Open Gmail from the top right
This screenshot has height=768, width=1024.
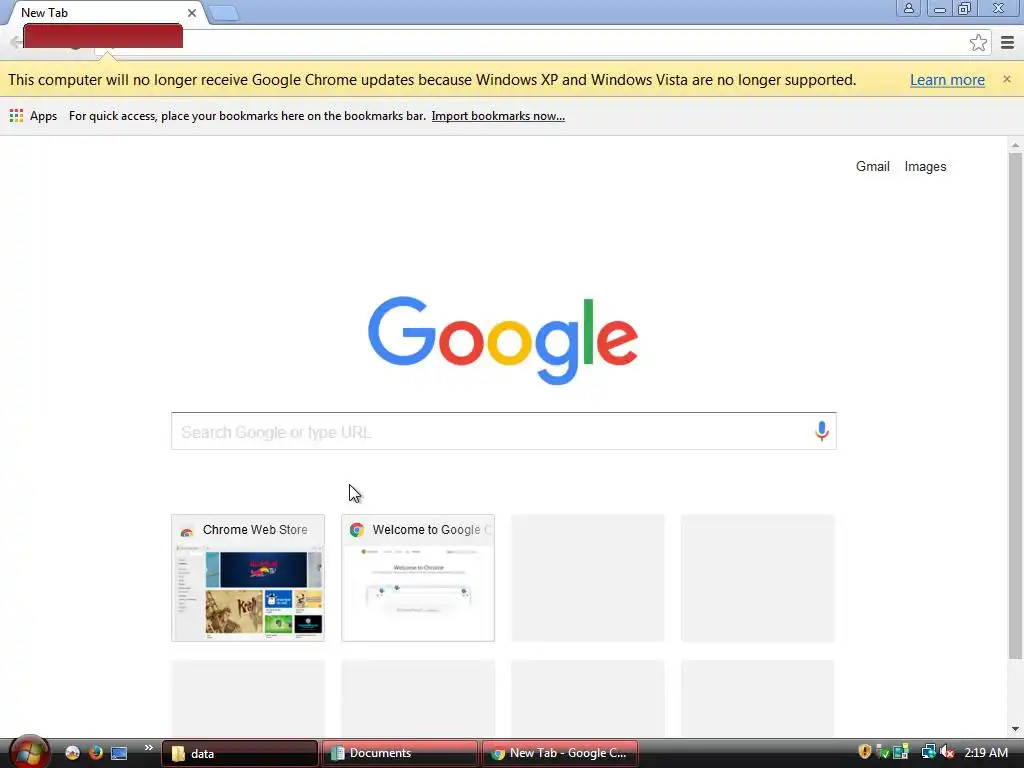coord(872,167)
